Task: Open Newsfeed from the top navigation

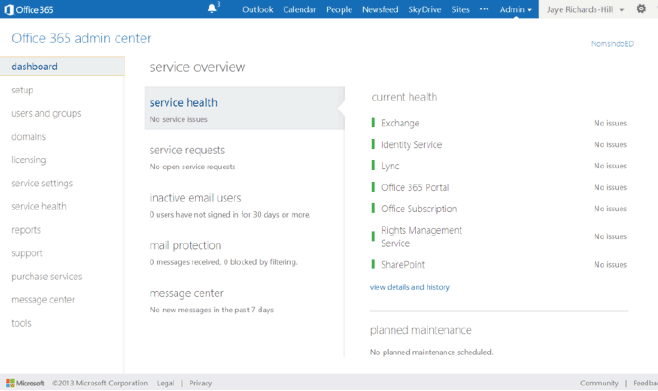Action: coord(380,9)
